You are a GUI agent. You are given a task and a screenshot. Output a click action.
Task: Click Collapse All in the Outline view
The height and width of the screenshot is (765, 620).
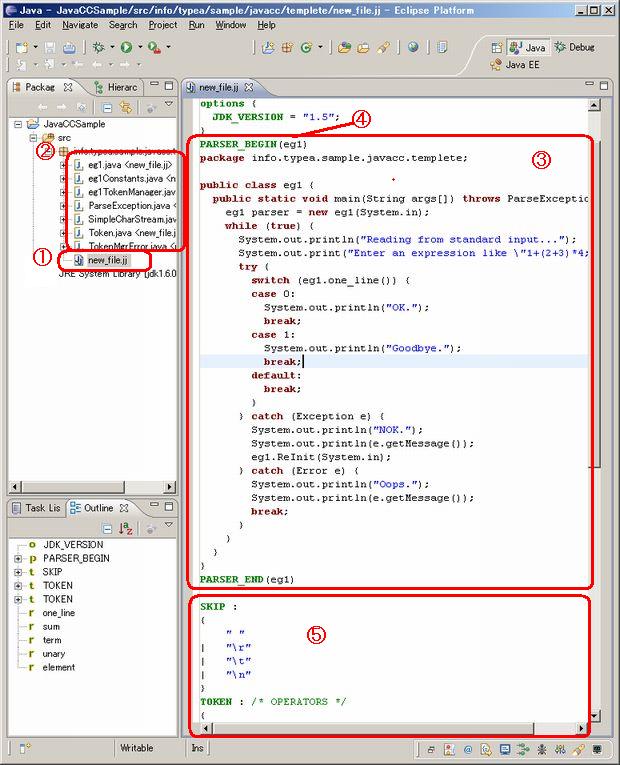(x=107, y=528)
